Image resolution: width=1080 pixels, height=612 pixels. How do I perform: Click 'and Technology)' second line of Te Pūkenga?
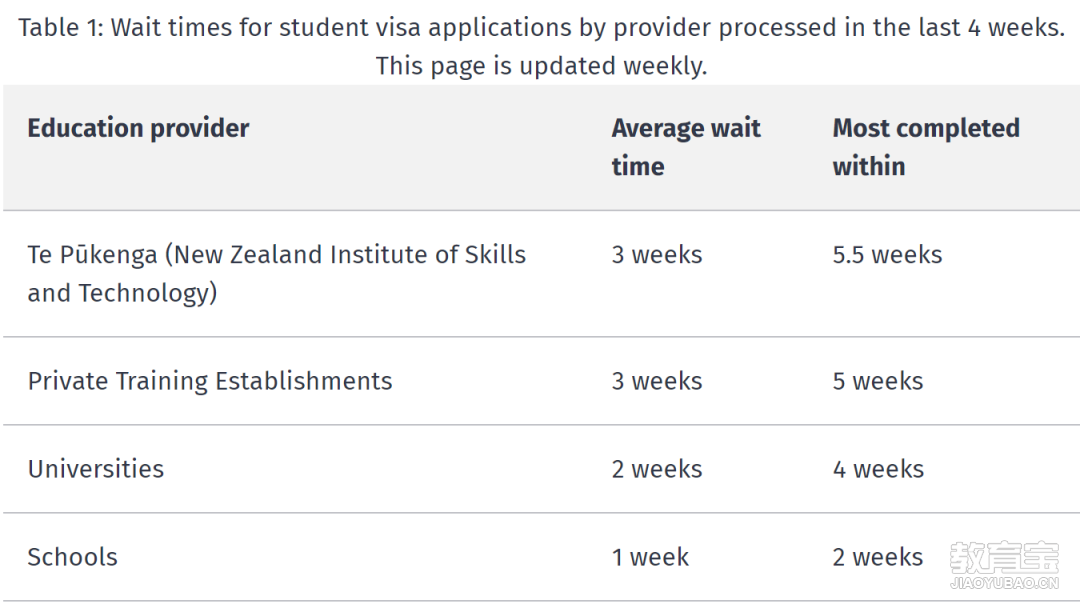(123, 293)
